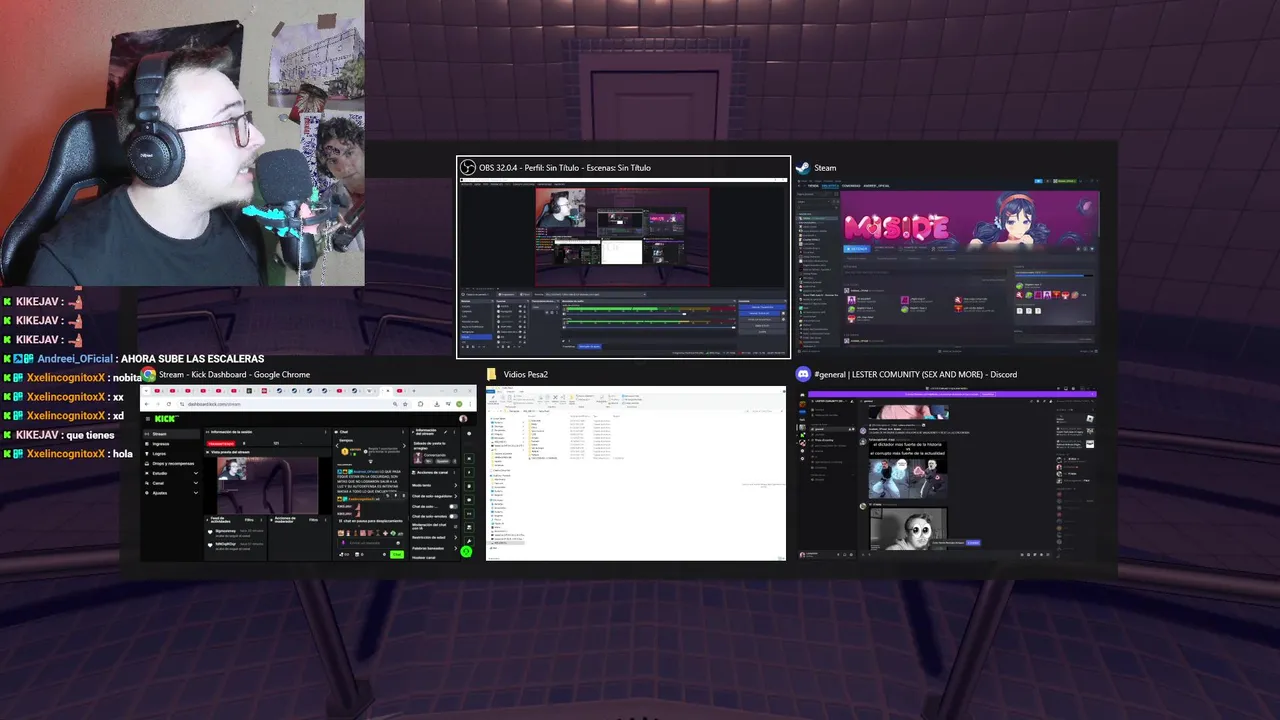Open the dictator meme image in Discord

point(908,470)
